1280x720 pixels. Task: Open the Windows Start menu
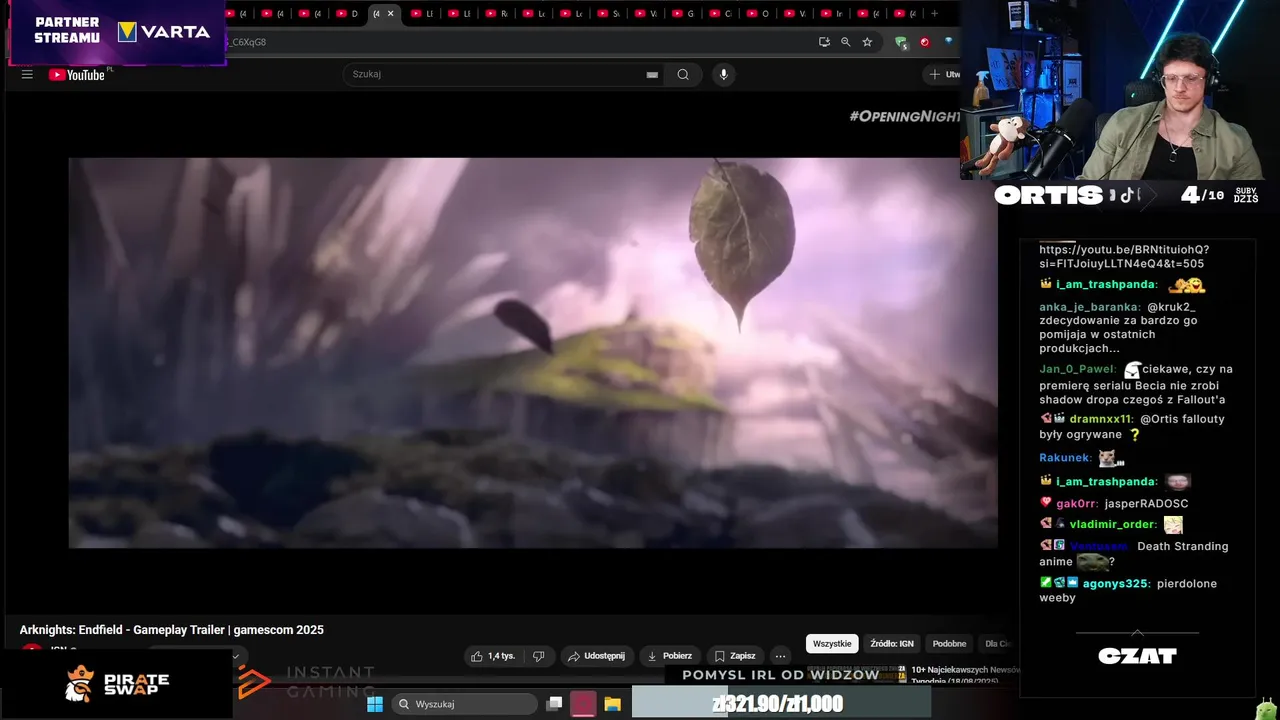point(375,704)
